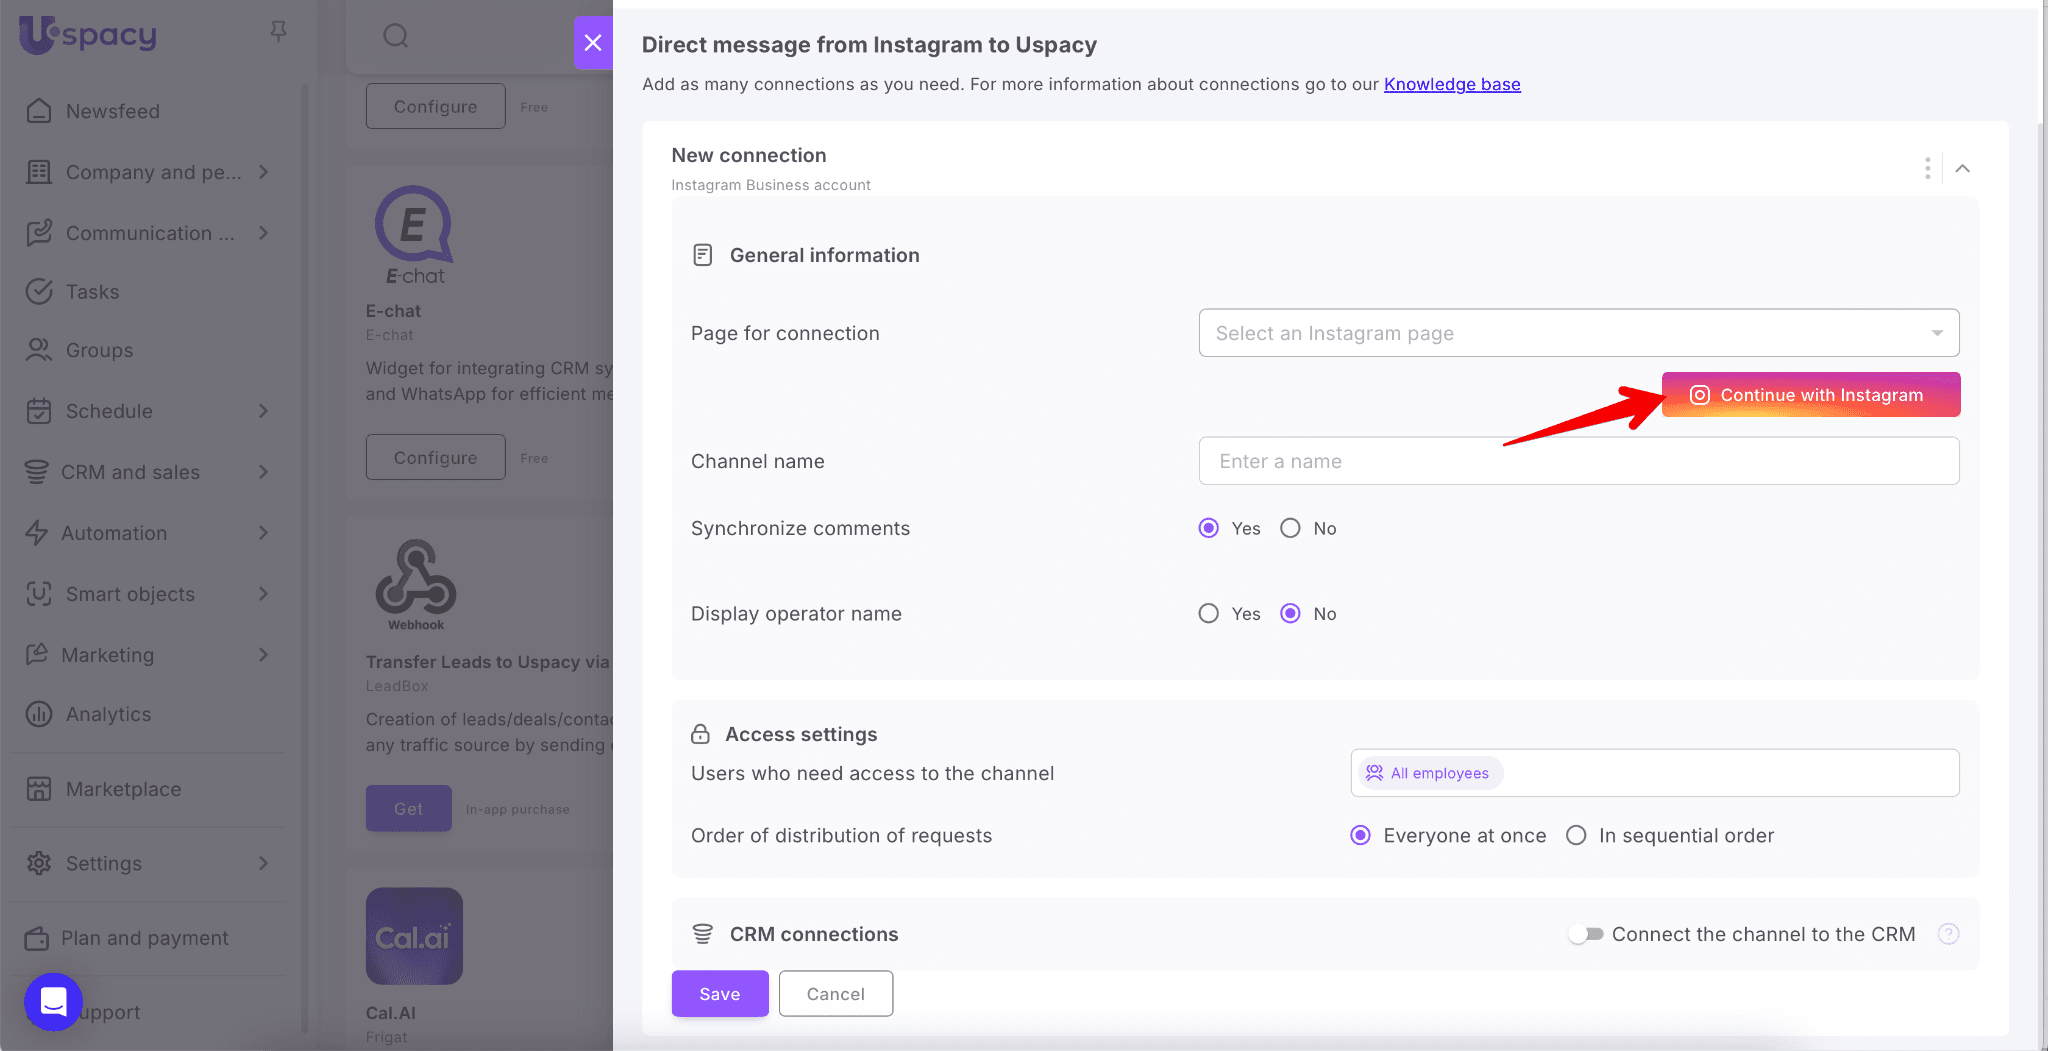Open the three-dot menu for New connection

click(x=1927, y=168)
